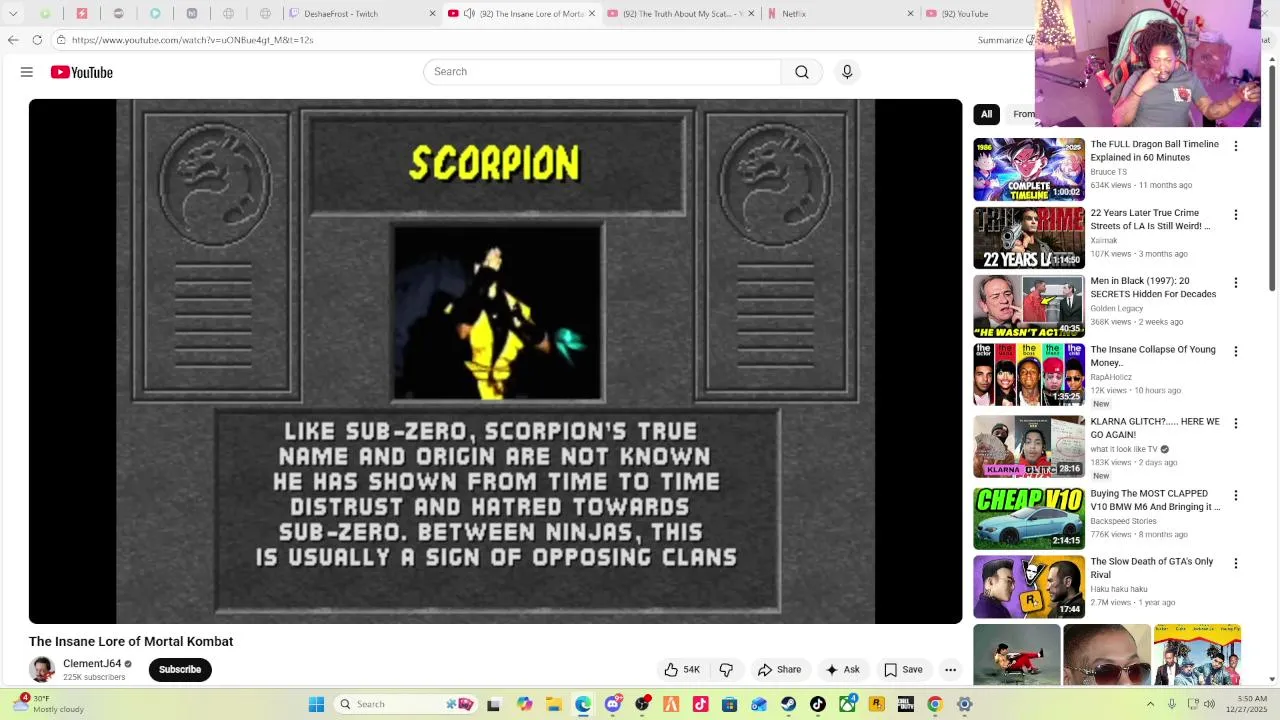Screen dimensions: 1280x720
Task: Save the video to a playlist
Action: [x=903, y=670]
